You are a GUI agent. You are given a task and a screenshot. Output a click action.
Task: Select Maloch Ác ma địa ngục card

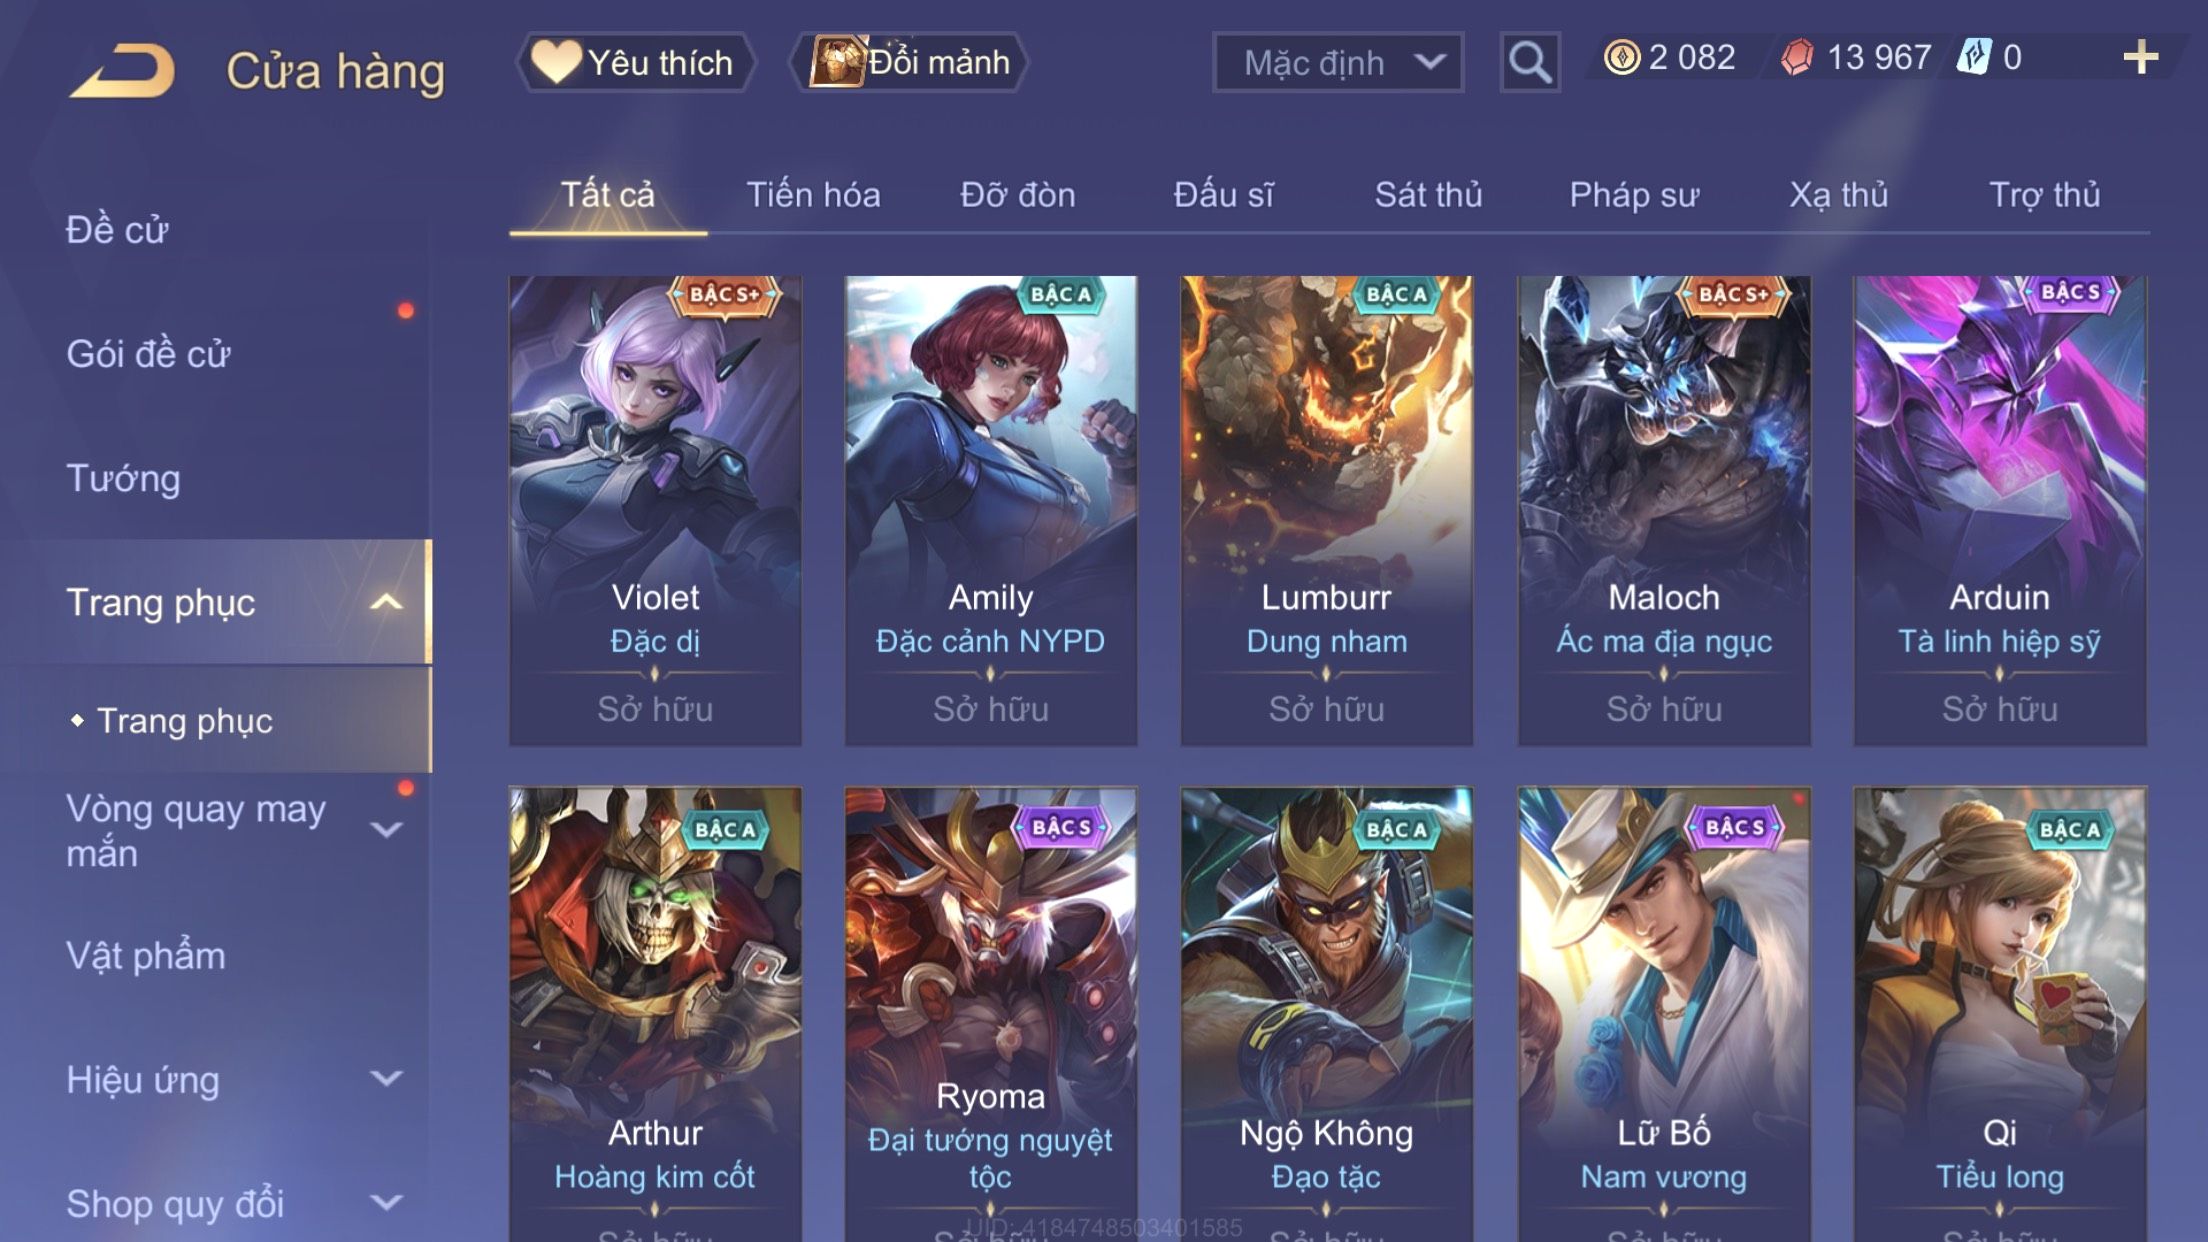tap(1664, 511)
